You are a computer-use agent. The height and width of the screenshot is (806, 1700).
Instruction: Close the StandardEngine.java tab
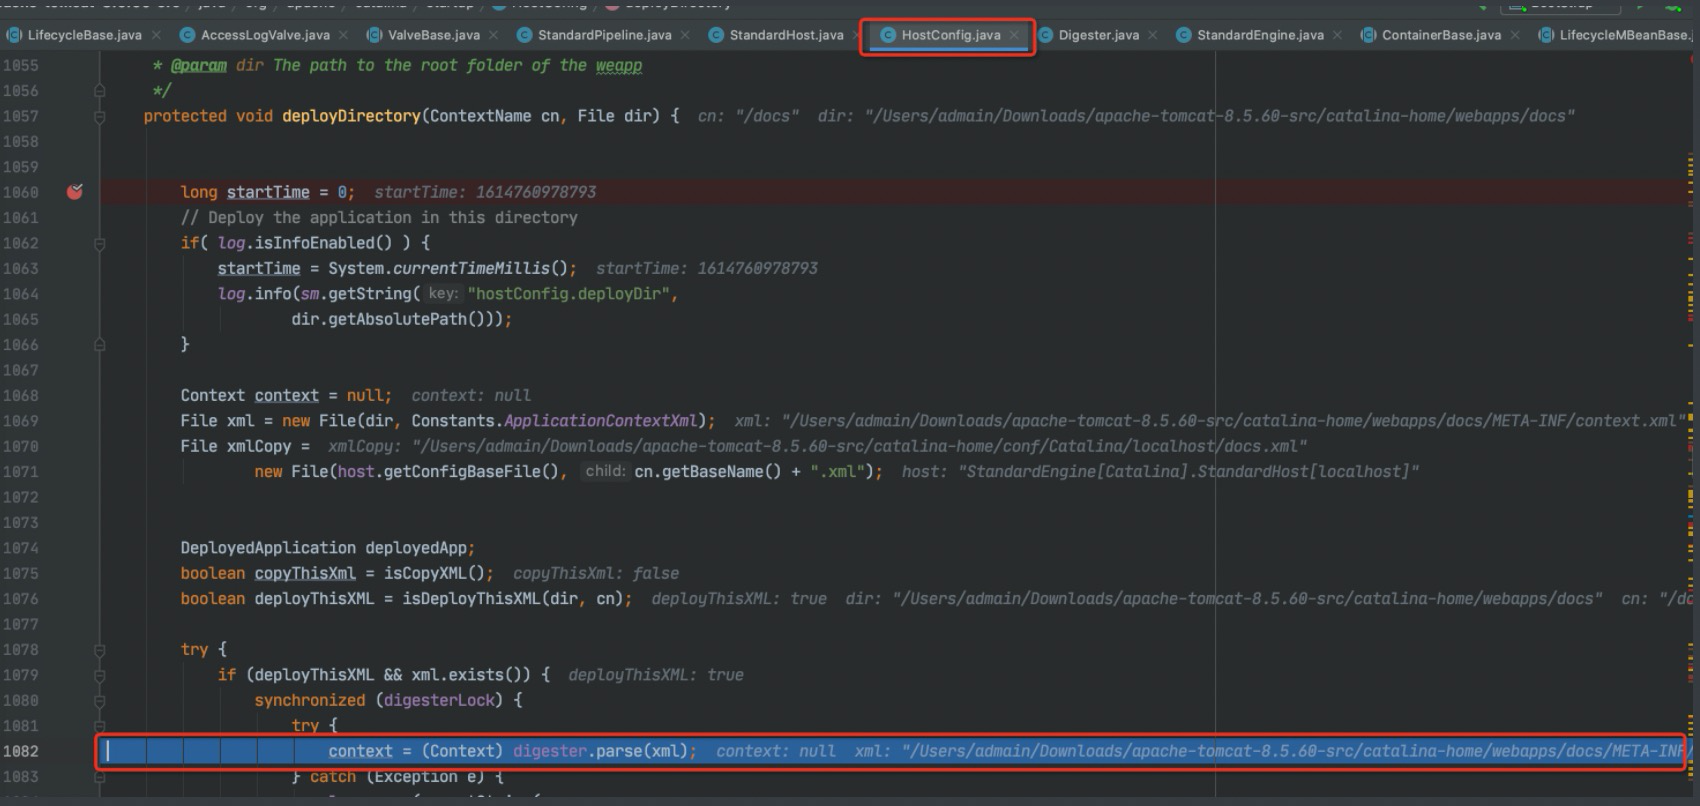1338,35
